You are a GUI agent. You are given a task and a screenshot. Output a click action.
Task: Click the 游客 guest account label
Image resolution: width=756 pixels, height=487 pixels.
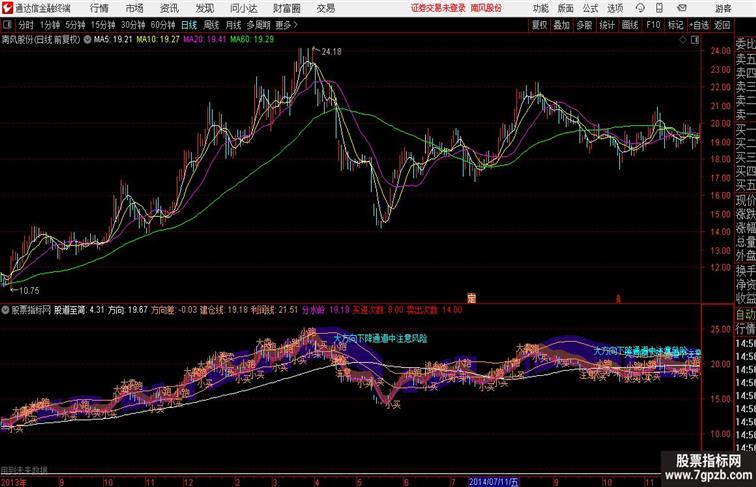pyautogui.click(x=723, y=8)
